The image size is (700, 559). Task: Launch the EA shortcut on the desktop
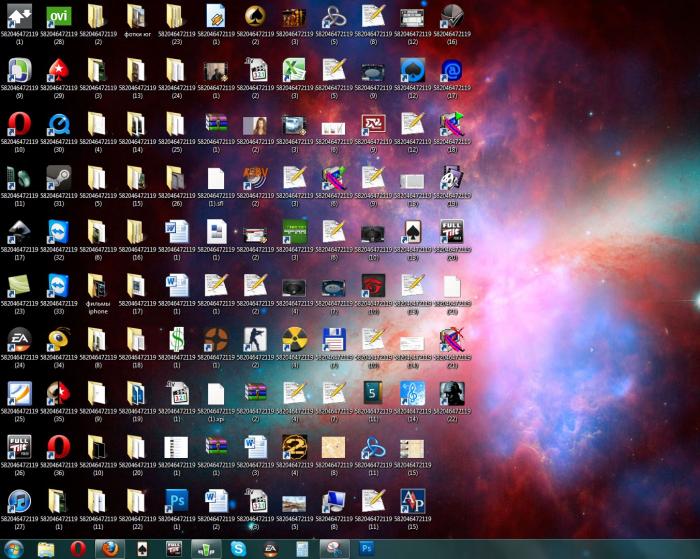coord(20,340)
